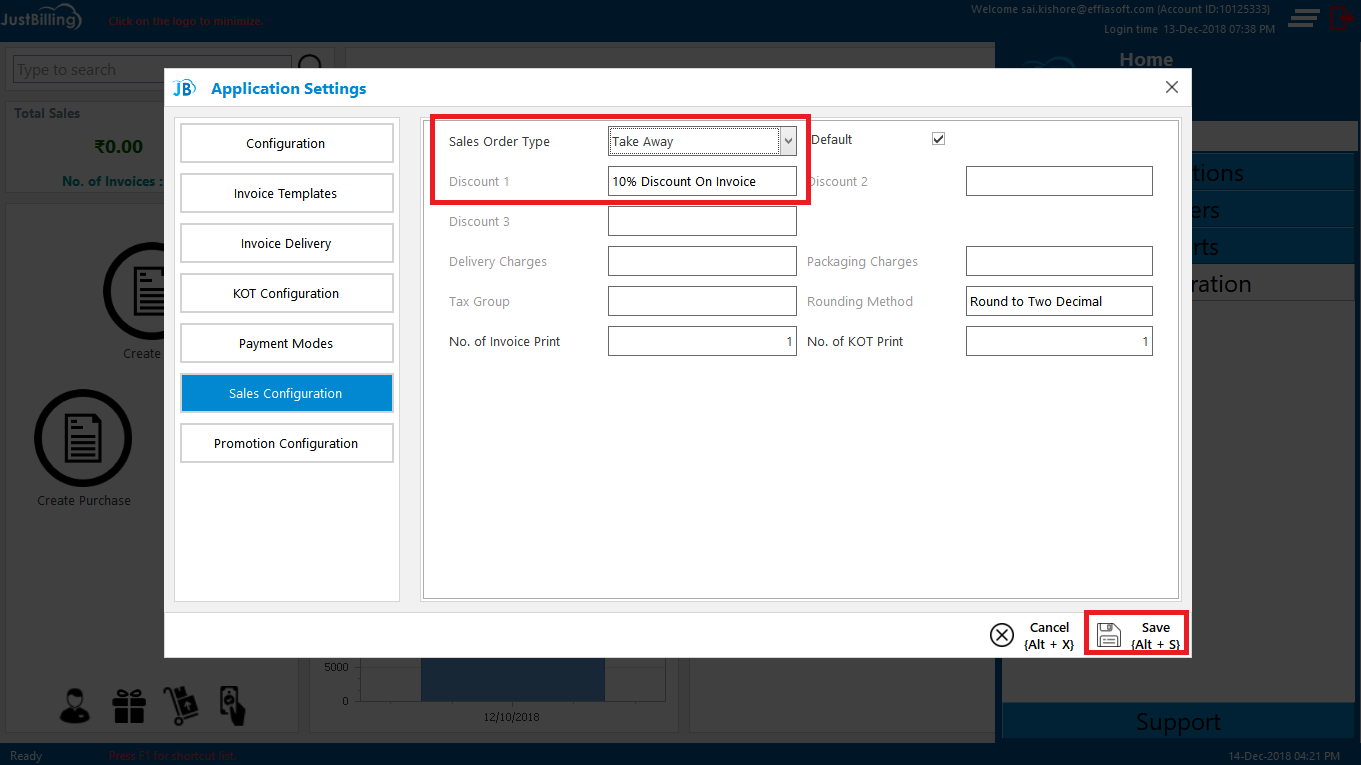Viewport: 1361px width, 765px height.
Task: Click the Discount 1 input field
Action: click(702, 181)
